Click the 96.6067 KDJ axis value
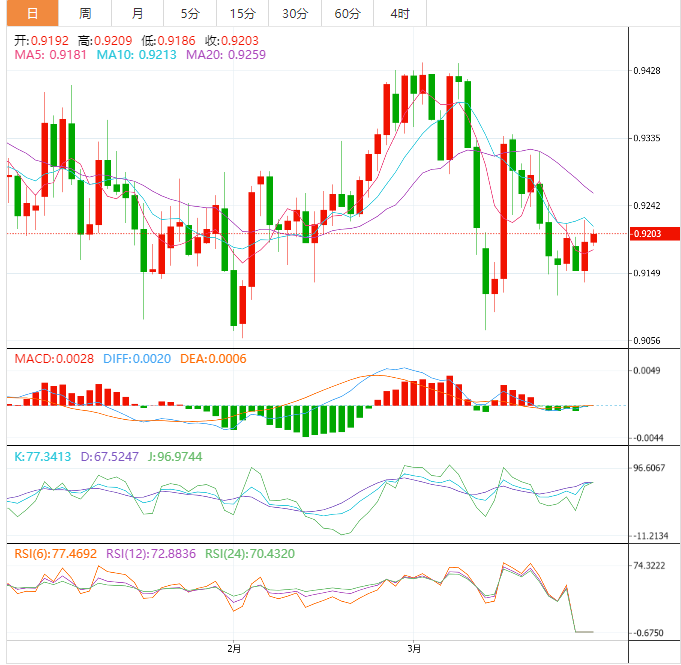 (x=649, y=468)
